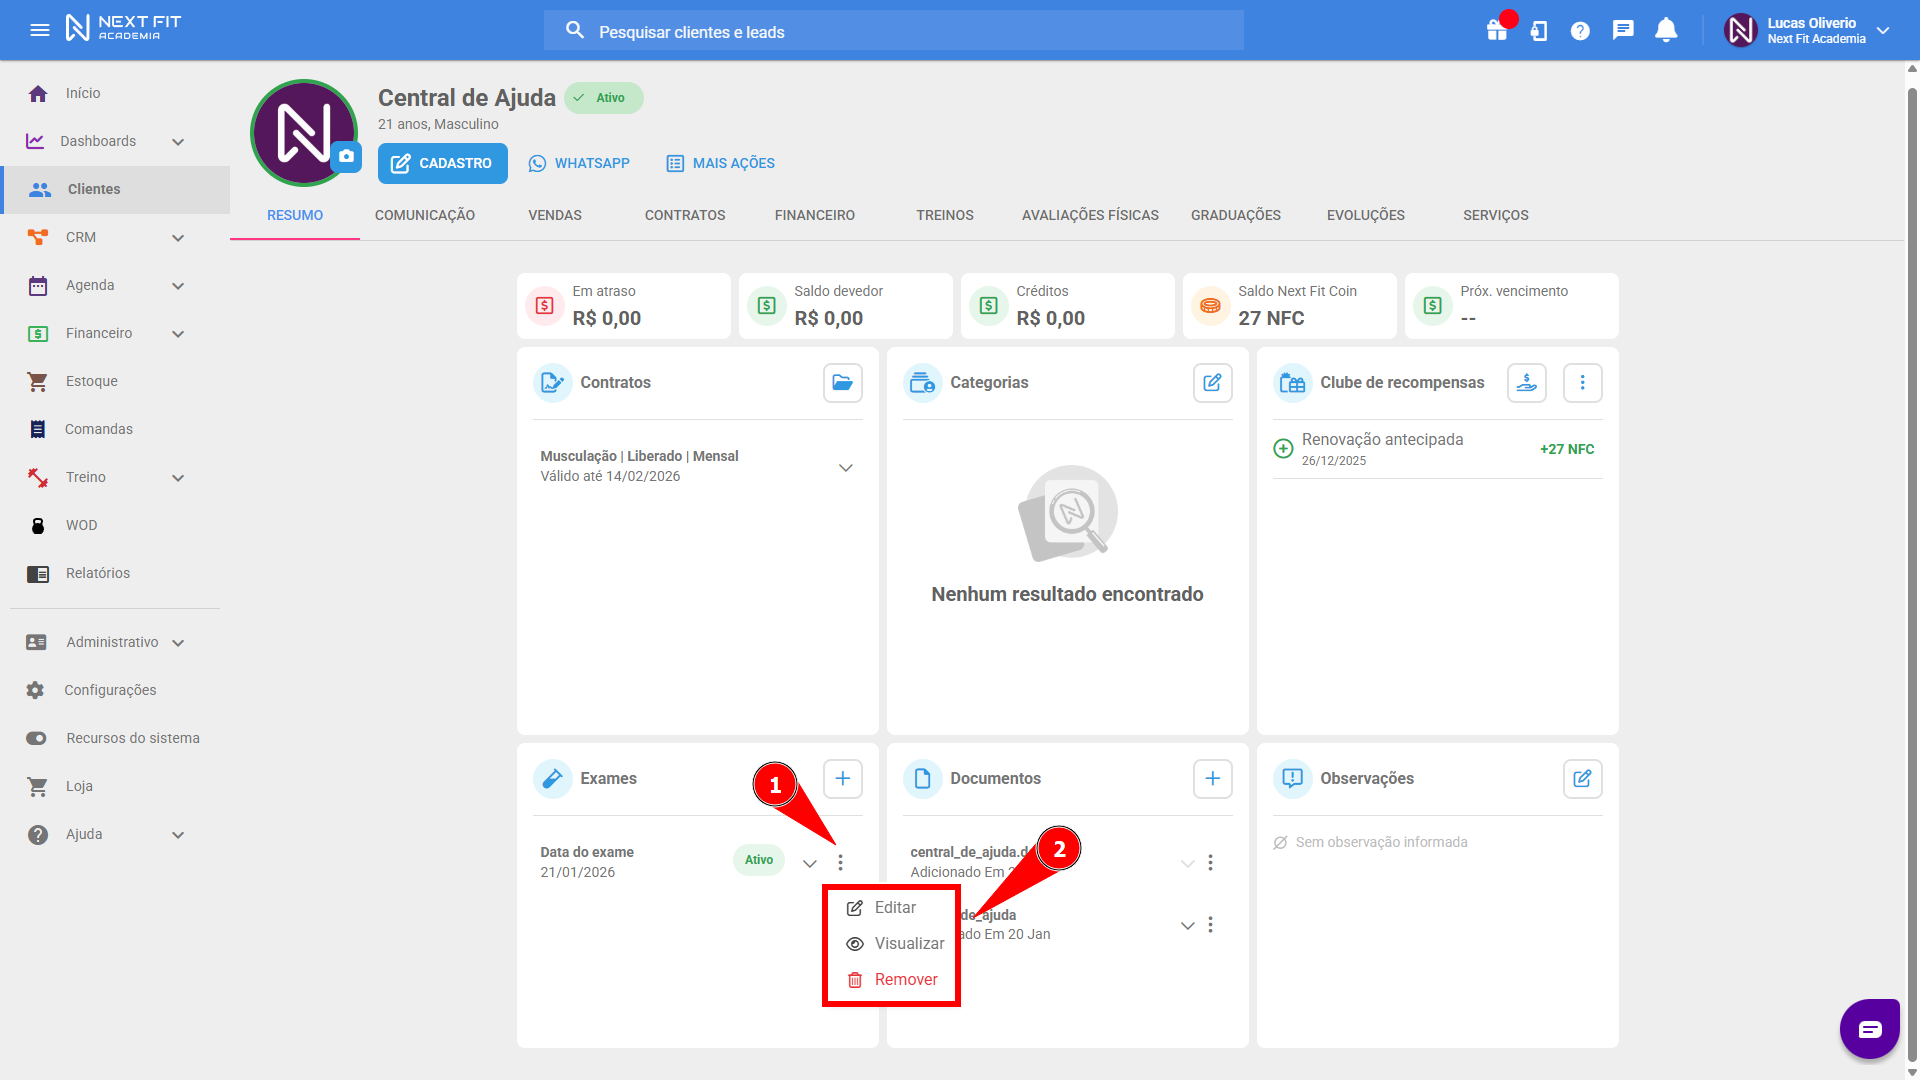Open Contratos folder icon button
1920x1080 pixels.
pos(842,383)
